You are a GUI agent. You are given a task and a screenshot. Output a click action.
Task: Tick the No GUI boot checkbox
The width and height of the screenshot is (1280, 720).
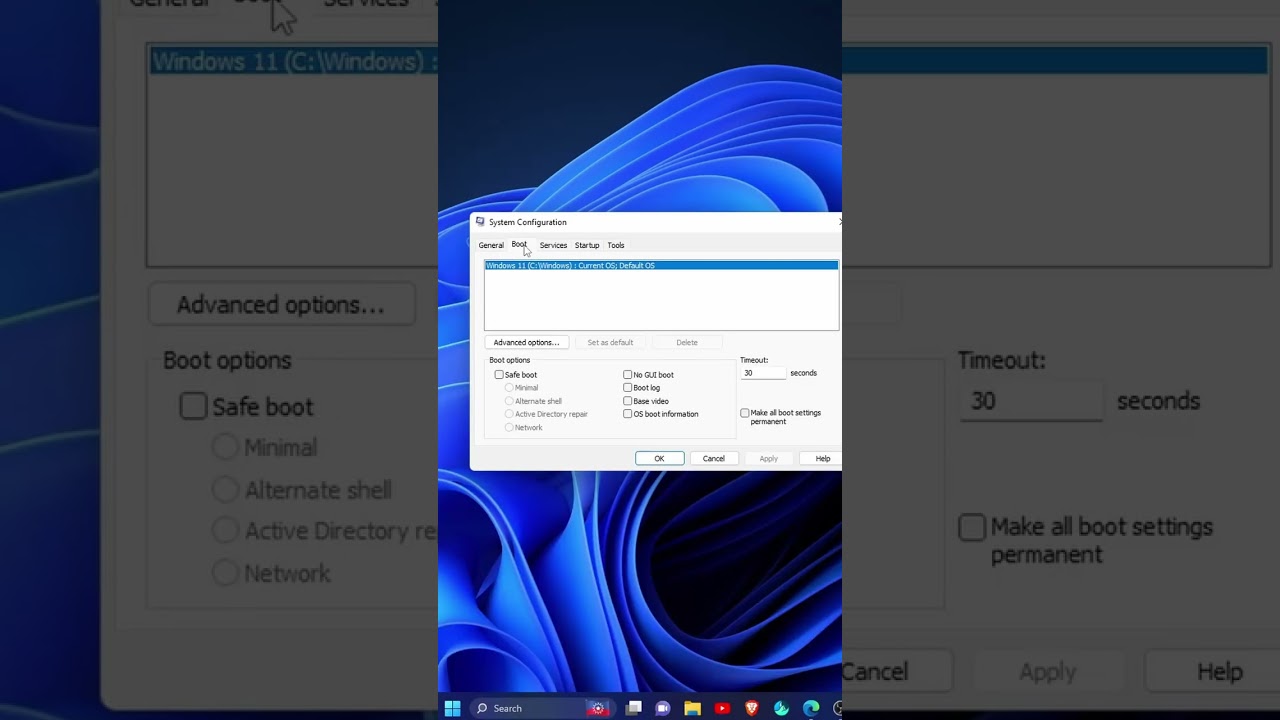[x=627, y=375]
